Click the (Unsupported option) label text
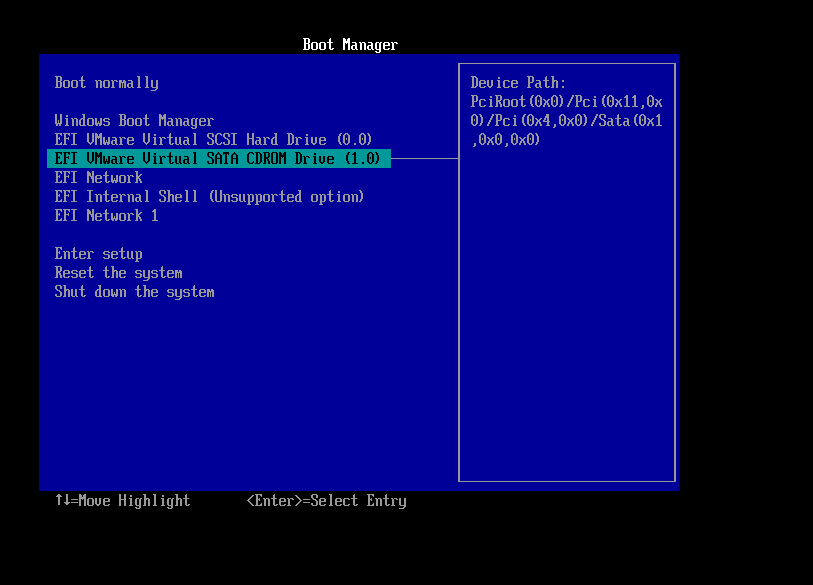Viewport: 813px width, 585px height. click(286, 197)
